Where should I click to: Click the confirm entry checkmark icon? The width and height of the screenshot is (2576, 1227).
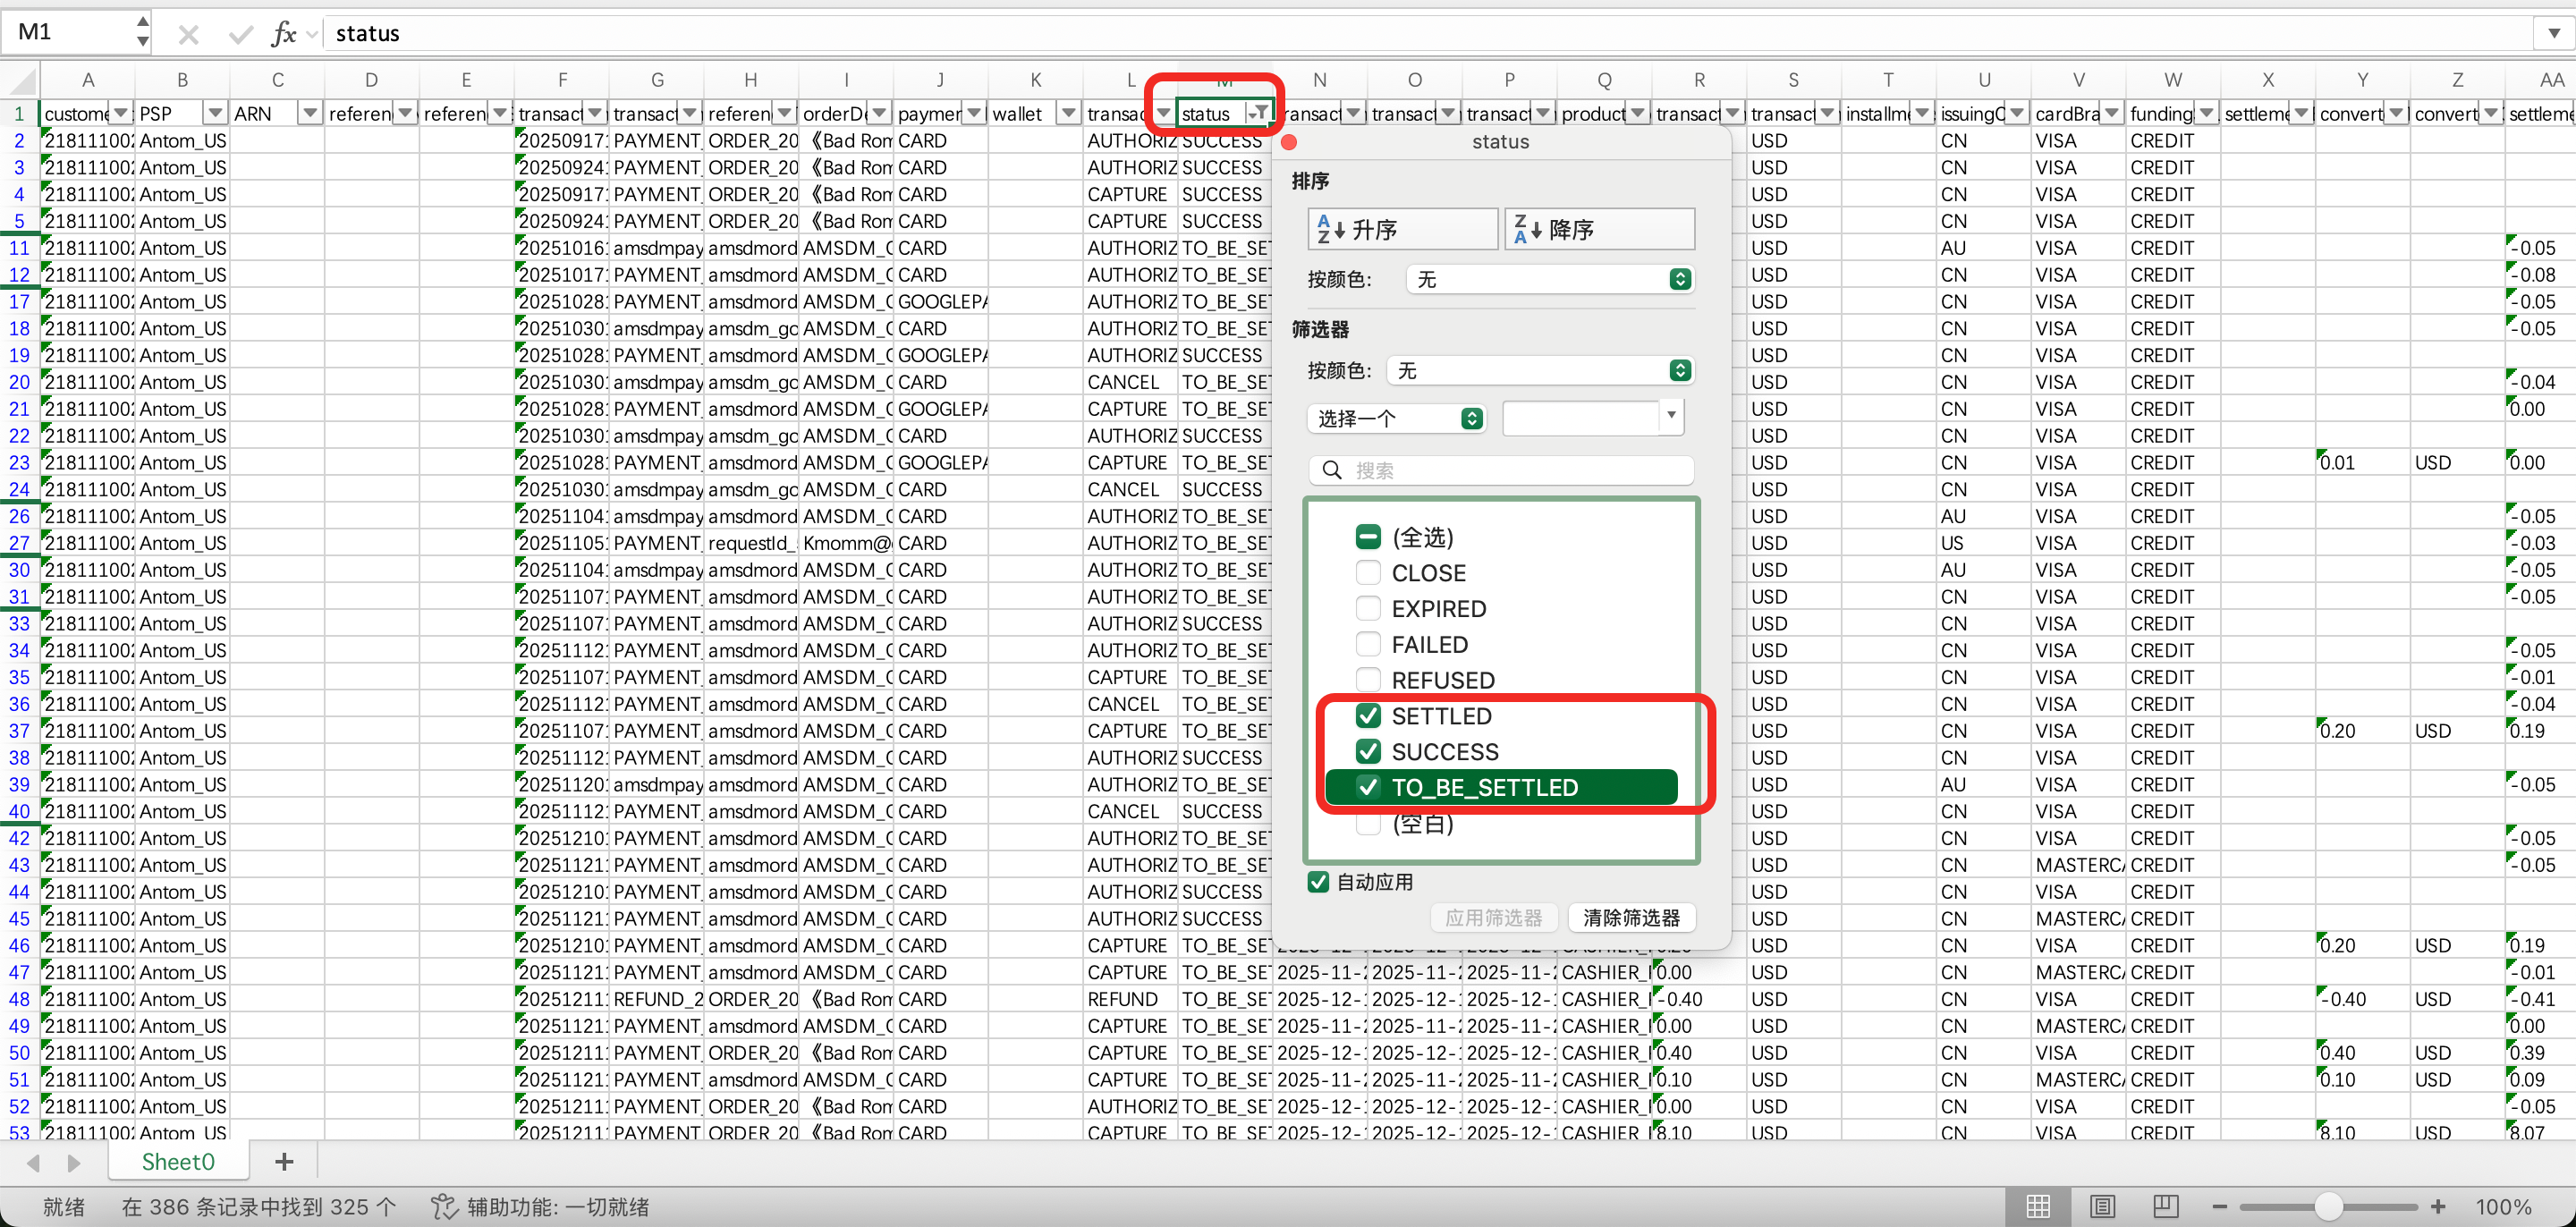(x=240, y=34)
